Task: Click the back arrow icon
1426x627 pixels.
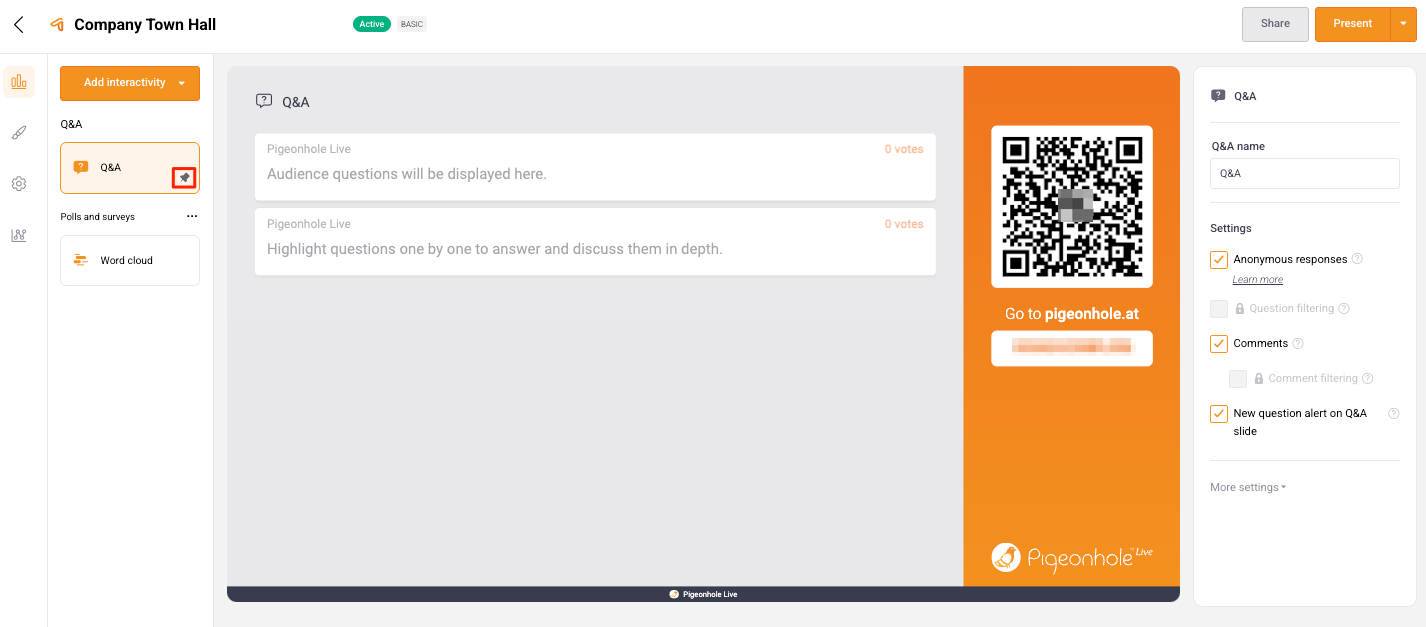Action: (x=19, y=25)
